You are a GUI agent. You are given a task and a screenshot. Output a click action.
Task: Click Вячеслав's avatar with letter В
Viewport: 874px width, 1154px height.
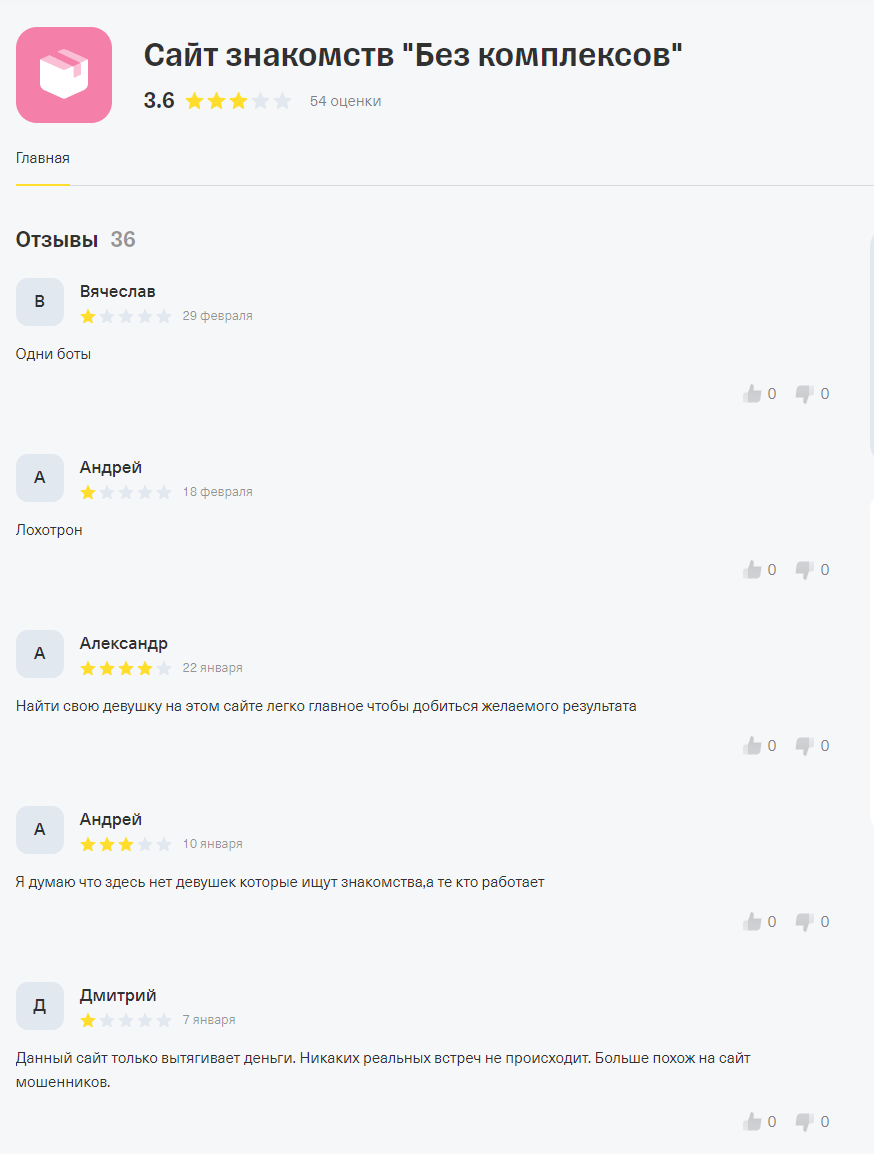click(x=40, y=302)
